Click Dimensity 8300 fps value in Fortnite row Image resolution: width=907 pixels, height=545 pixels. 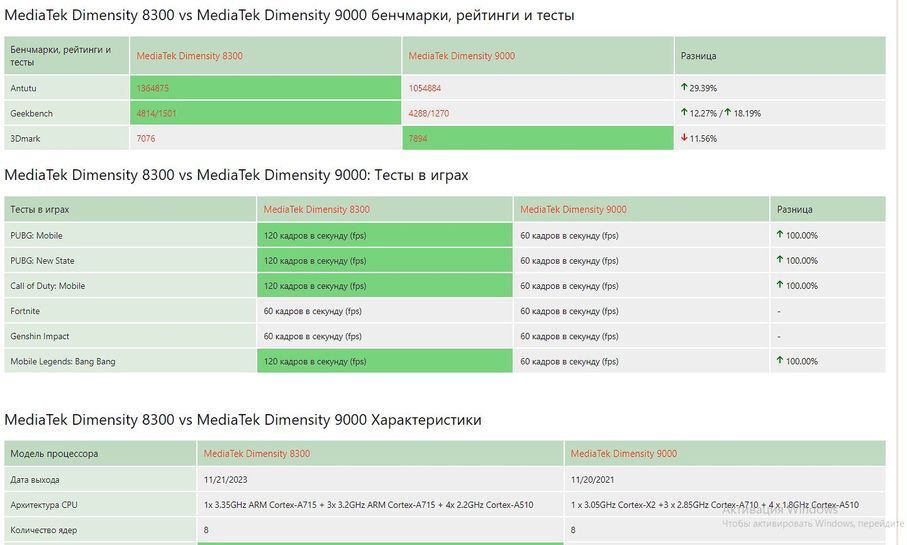pyautogui.click(x=312, y=311)
